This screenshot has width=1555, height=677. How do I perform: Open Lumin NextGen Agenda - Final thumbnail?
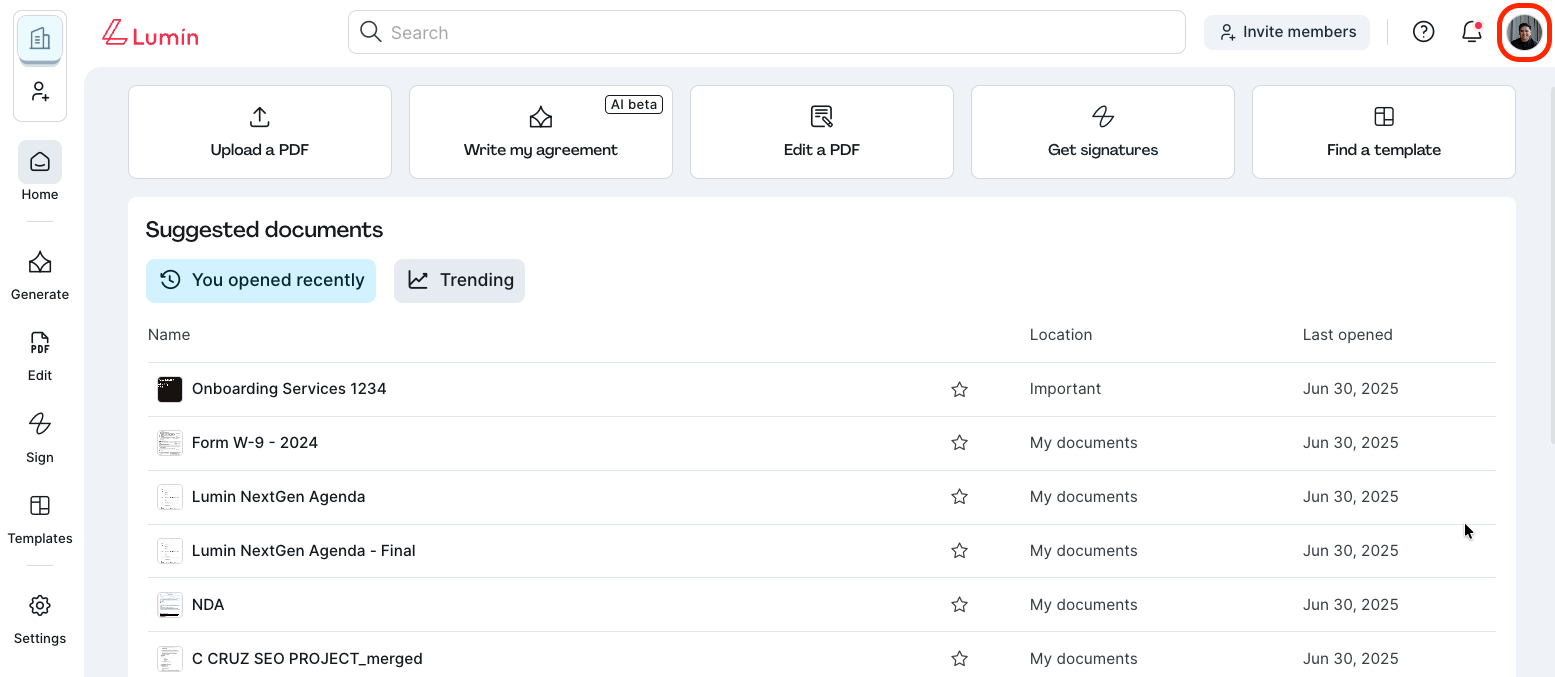coord(170,551)
